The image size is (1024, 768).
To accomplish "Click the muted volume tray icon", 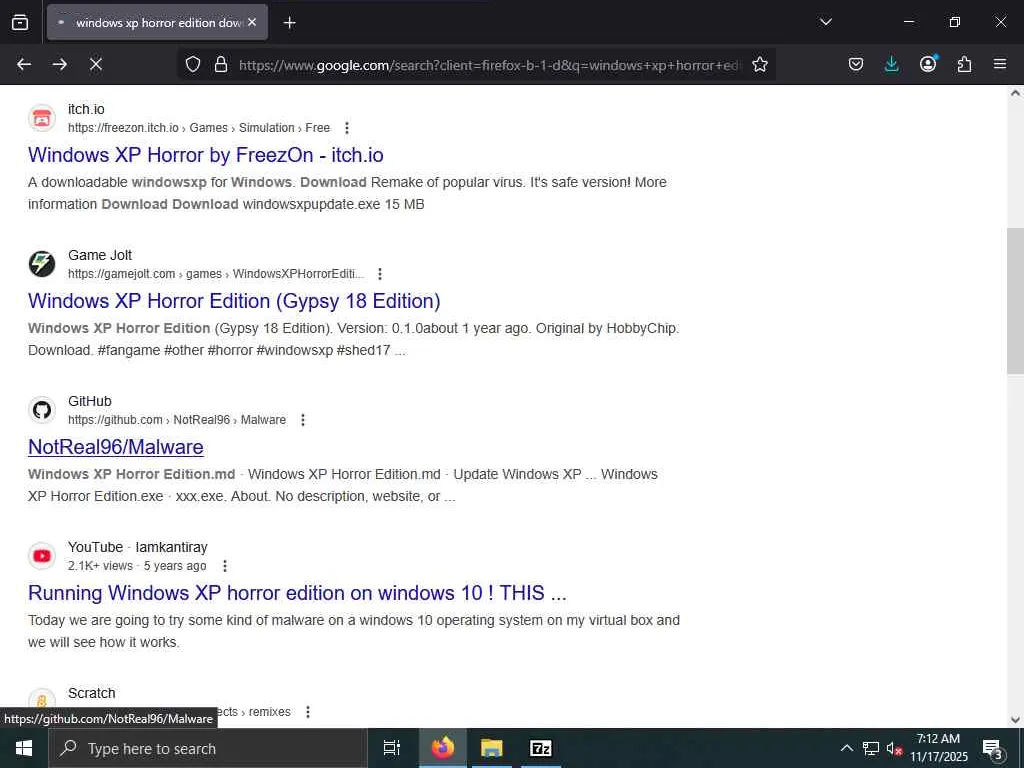I will coord(894,749).
